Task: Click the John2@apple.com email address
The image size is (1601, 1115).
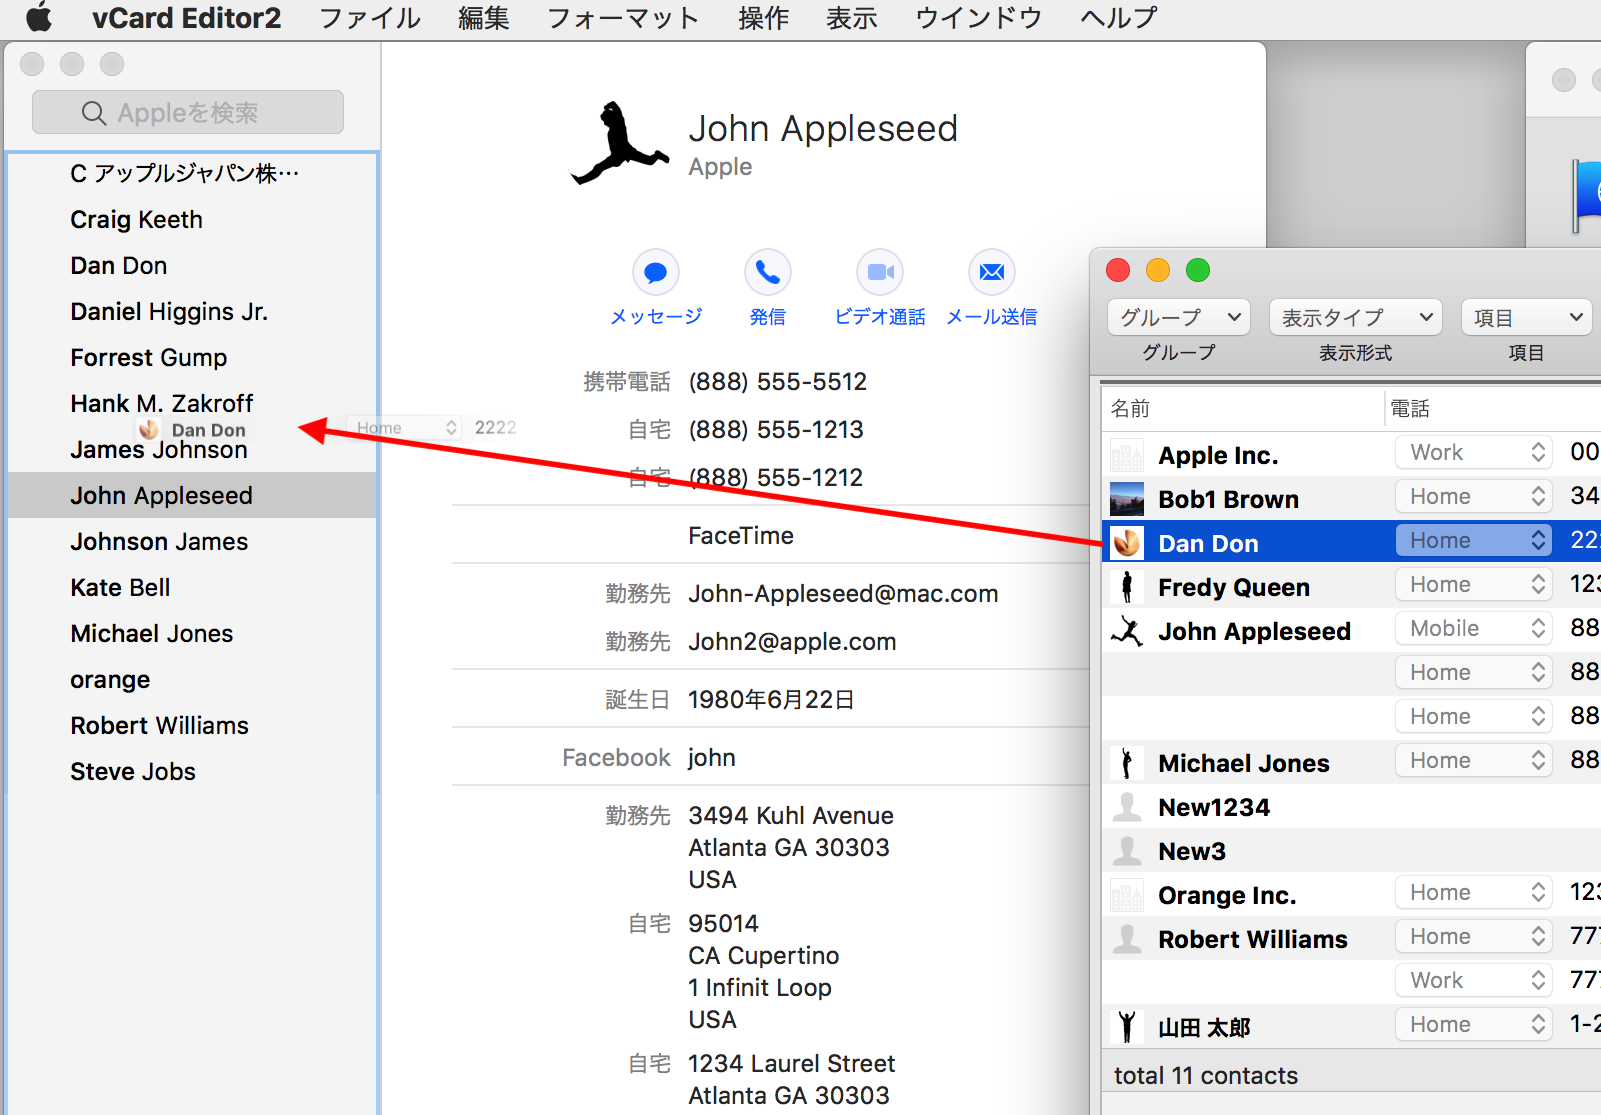Action: coord(792,642)
